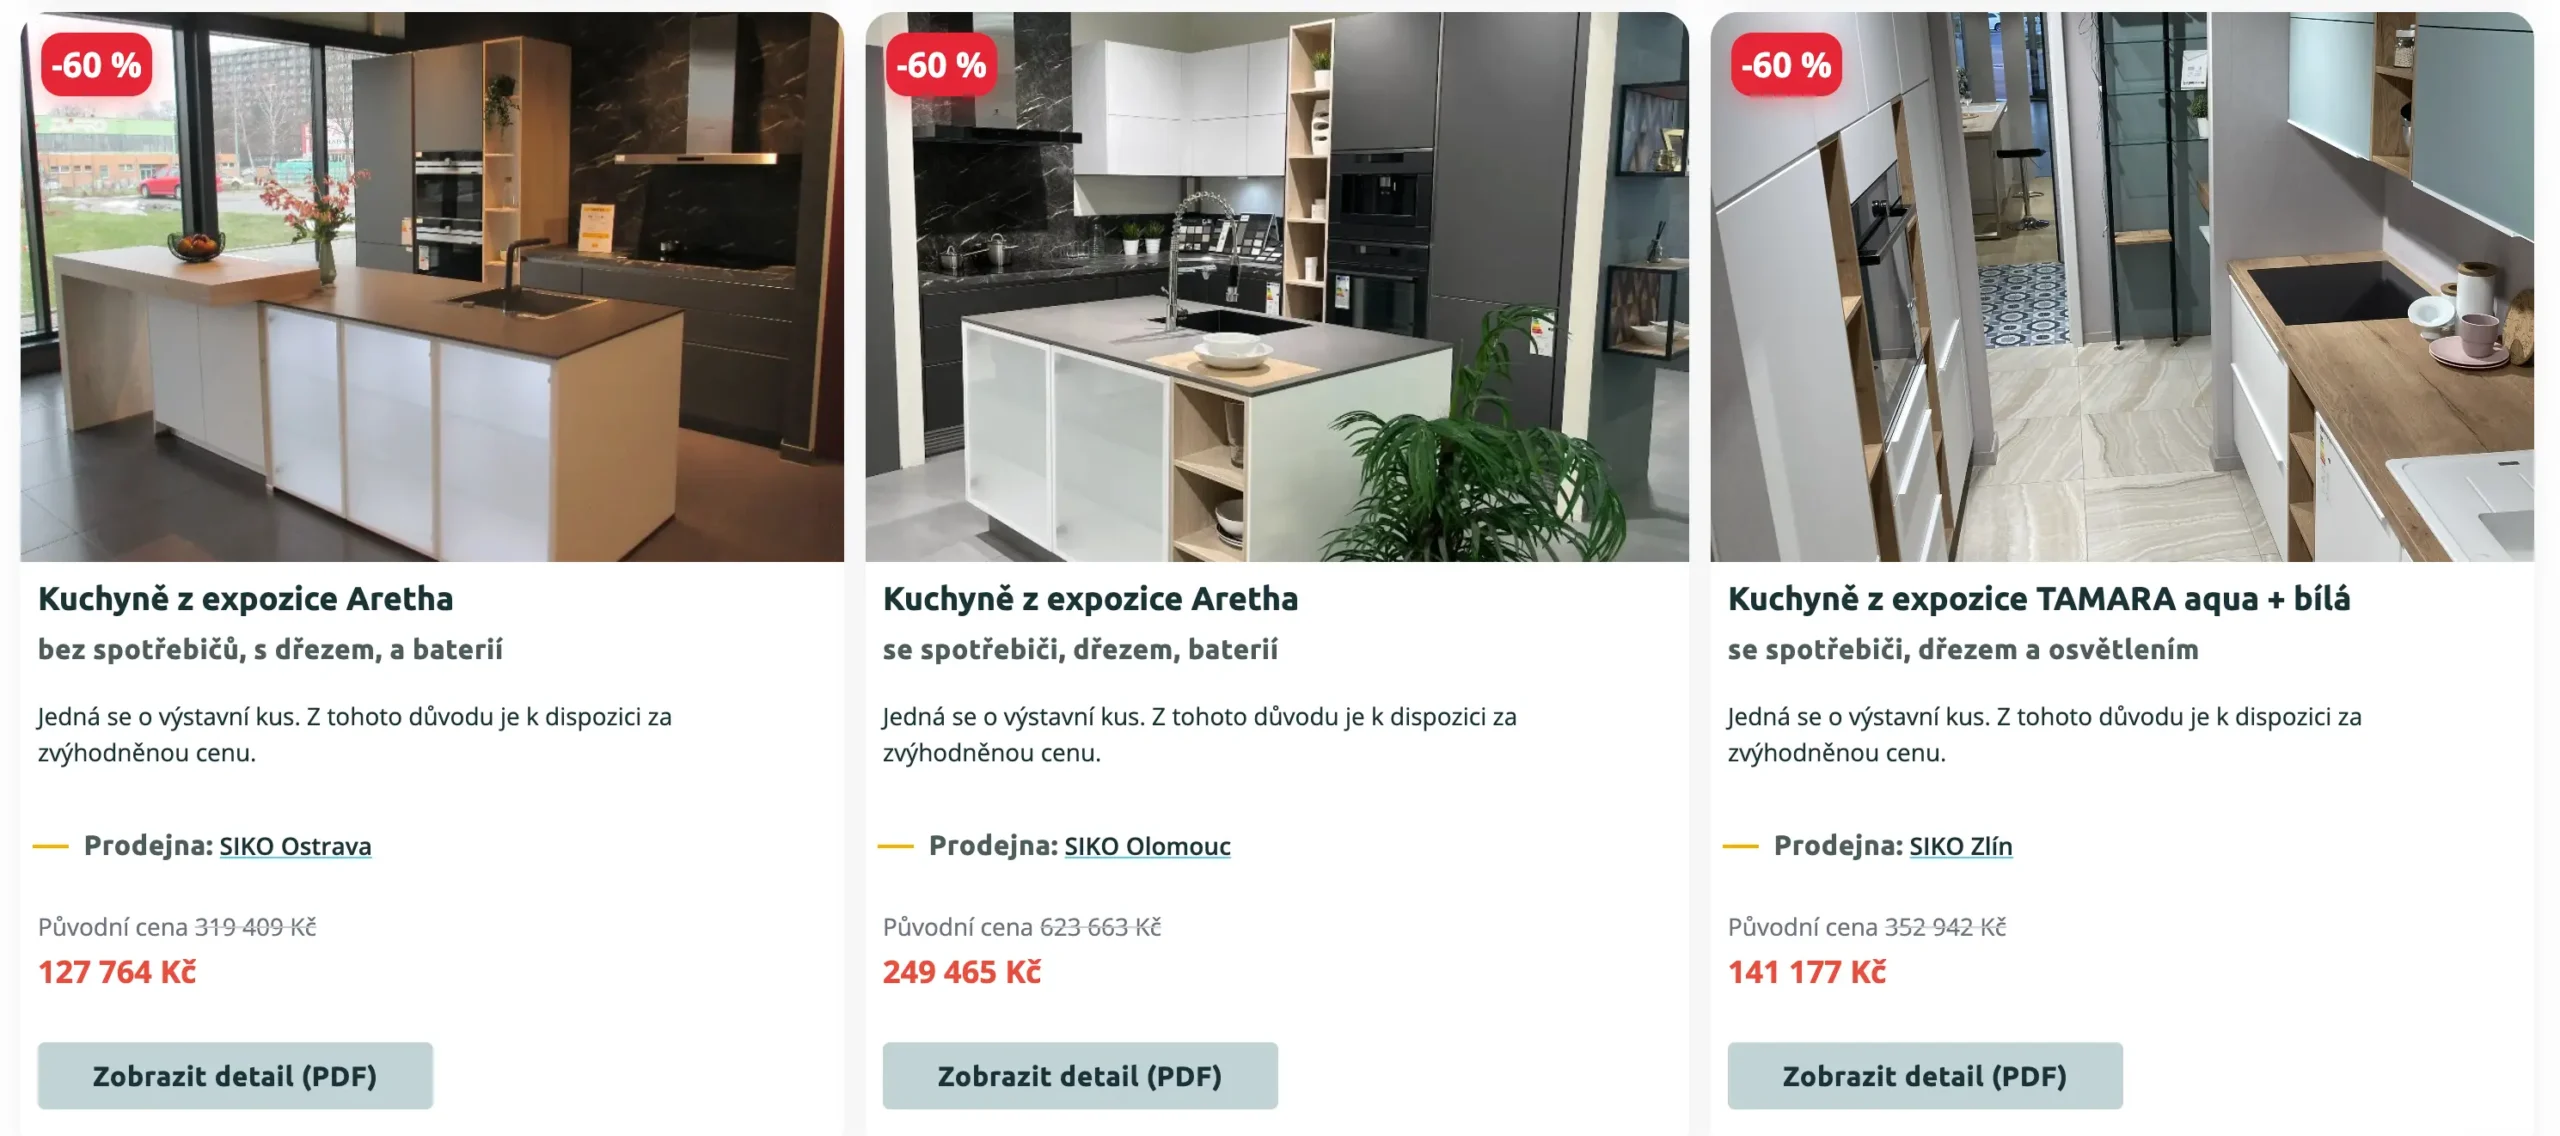
Task: Click the title of the first Aretha kitchen
Action: [x=245, y=599]
